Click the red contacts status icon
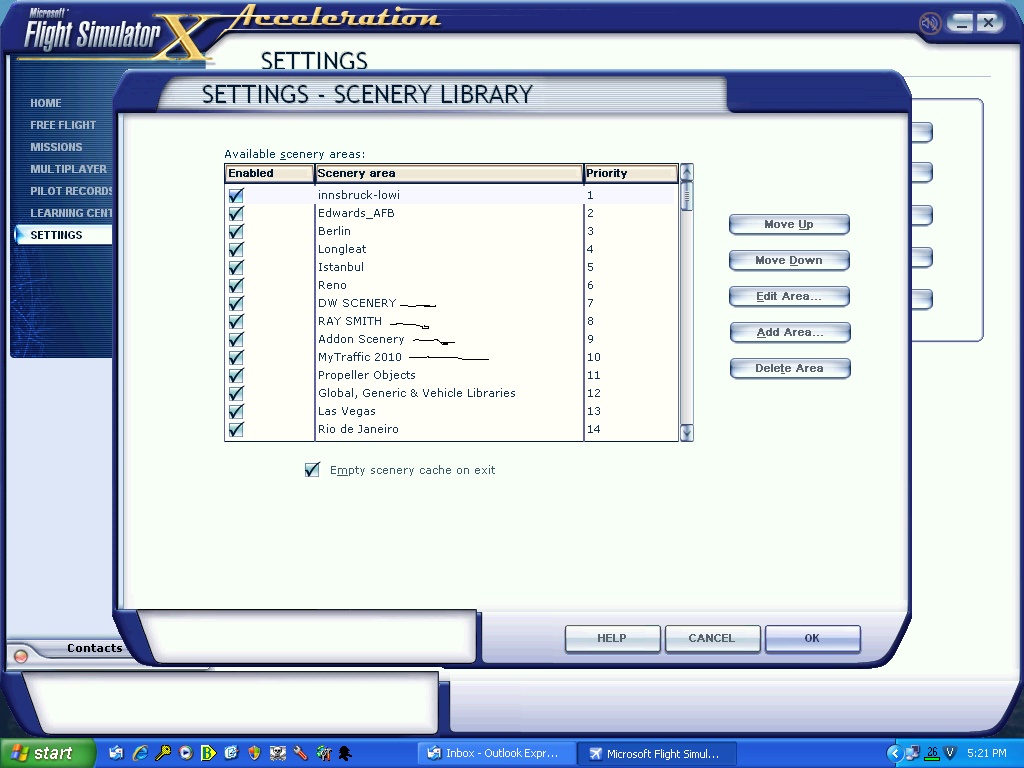The height and width of the screenshot is (768, 1024). [x=20, y=656]
